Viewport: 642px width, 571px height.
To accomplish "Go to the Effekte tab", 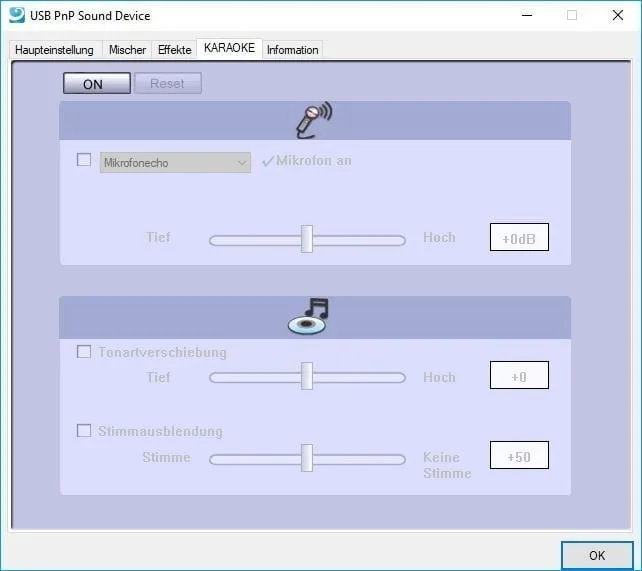I will coord(174,50).
